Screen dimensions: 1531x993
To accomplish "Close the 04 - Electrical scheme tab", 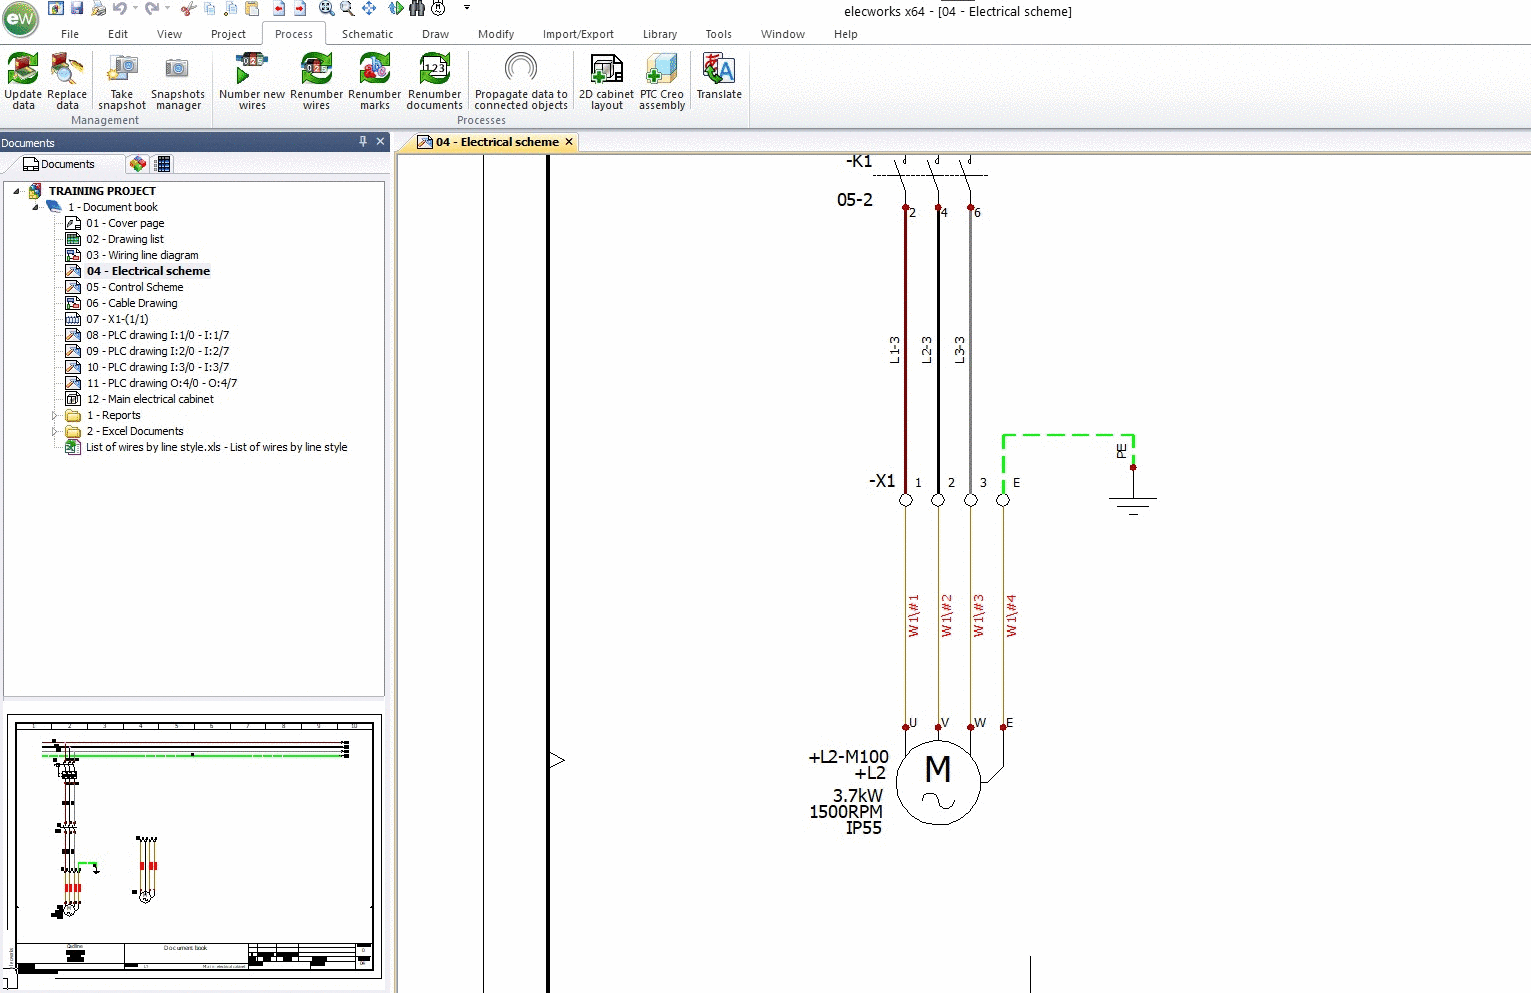I will (569, 142).
